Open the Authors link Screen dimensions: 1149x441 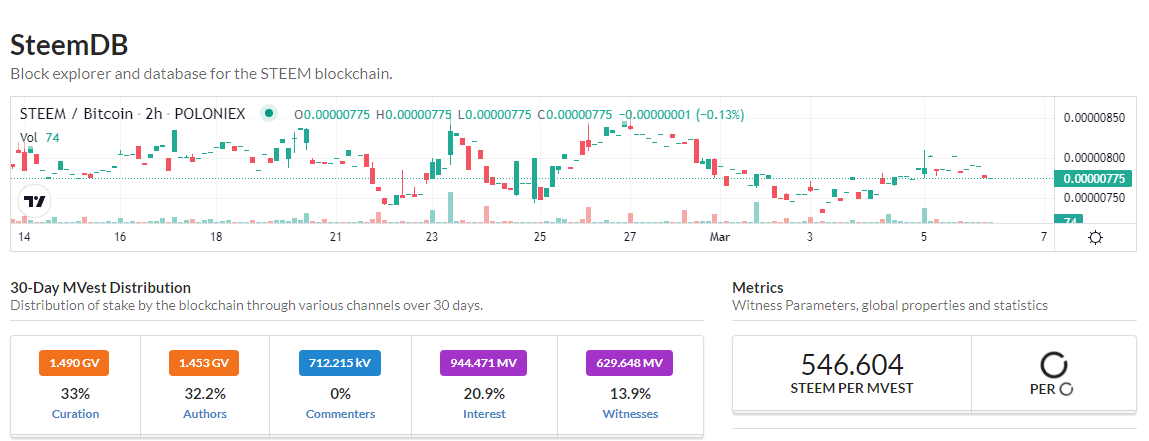point(204,414)
